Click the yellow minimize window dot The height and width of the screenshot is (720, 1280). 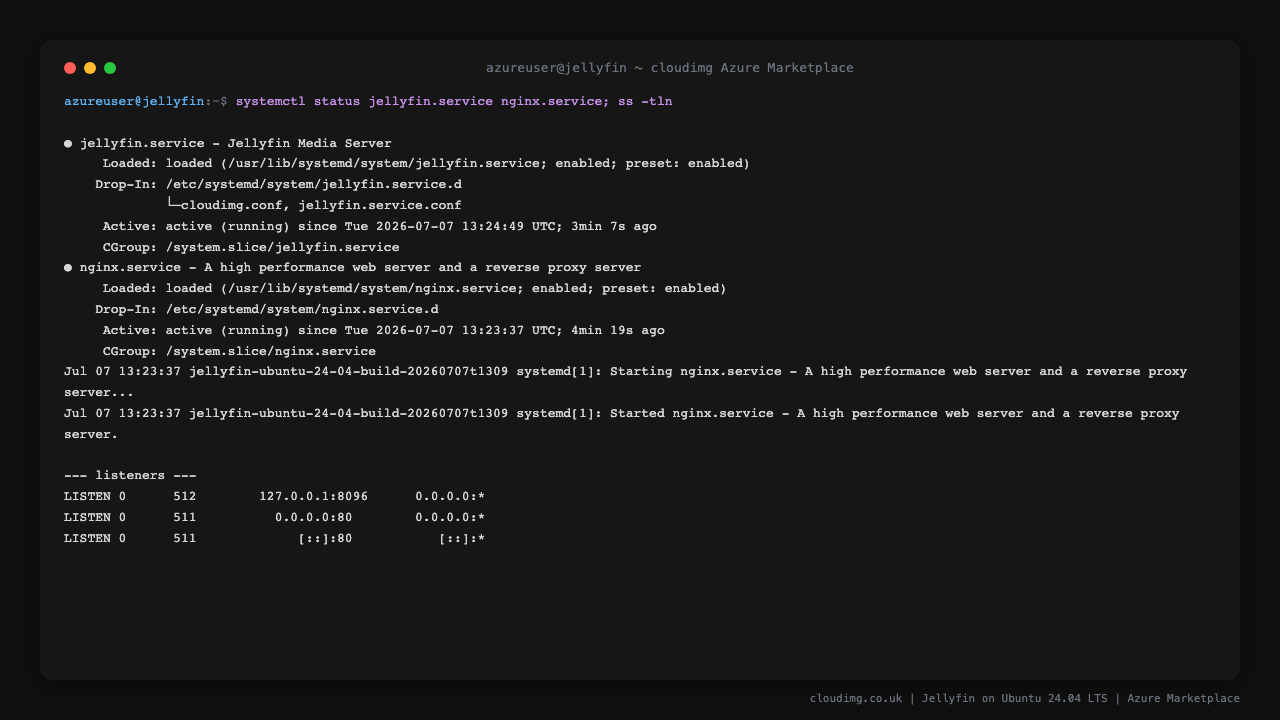(90, 68)
